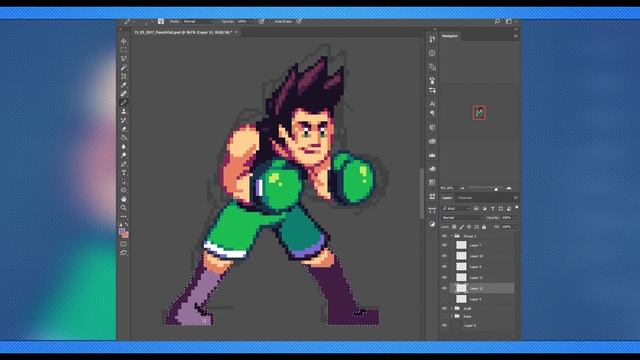This screenshot has width=640, height=360.
Task: Hide the draft folder eye icon
Action: (x=444, y=309)
